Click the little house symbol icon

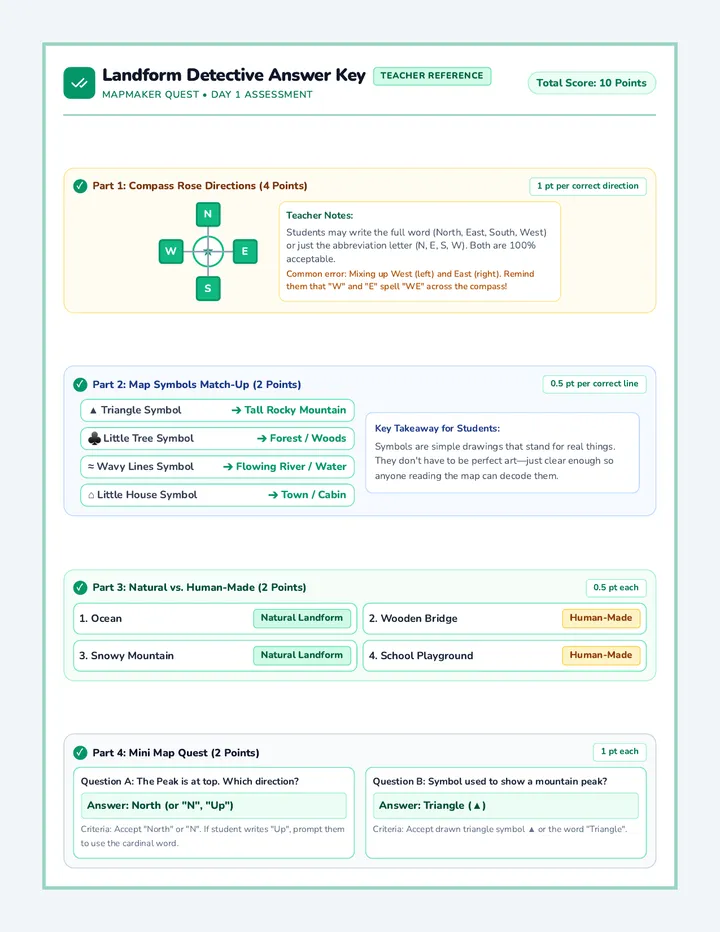[91, 495]
